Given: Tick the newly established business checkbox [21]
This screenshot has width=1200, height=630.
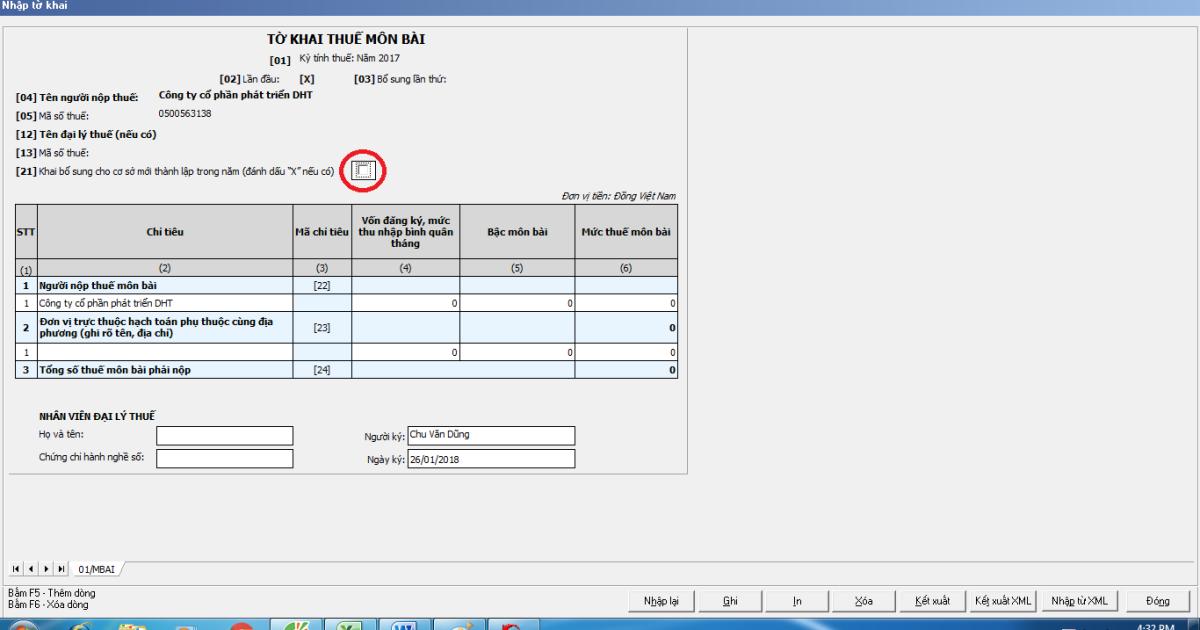Looking at the screenshot, I should point(364,171).
